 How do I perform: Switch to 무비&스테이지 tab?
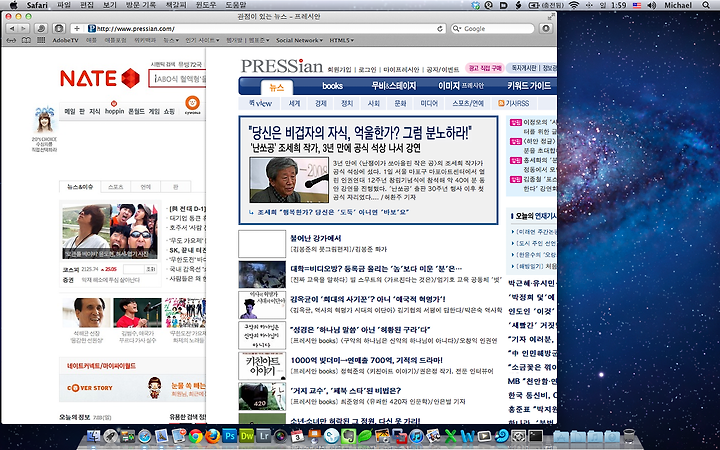coord(394,86)
